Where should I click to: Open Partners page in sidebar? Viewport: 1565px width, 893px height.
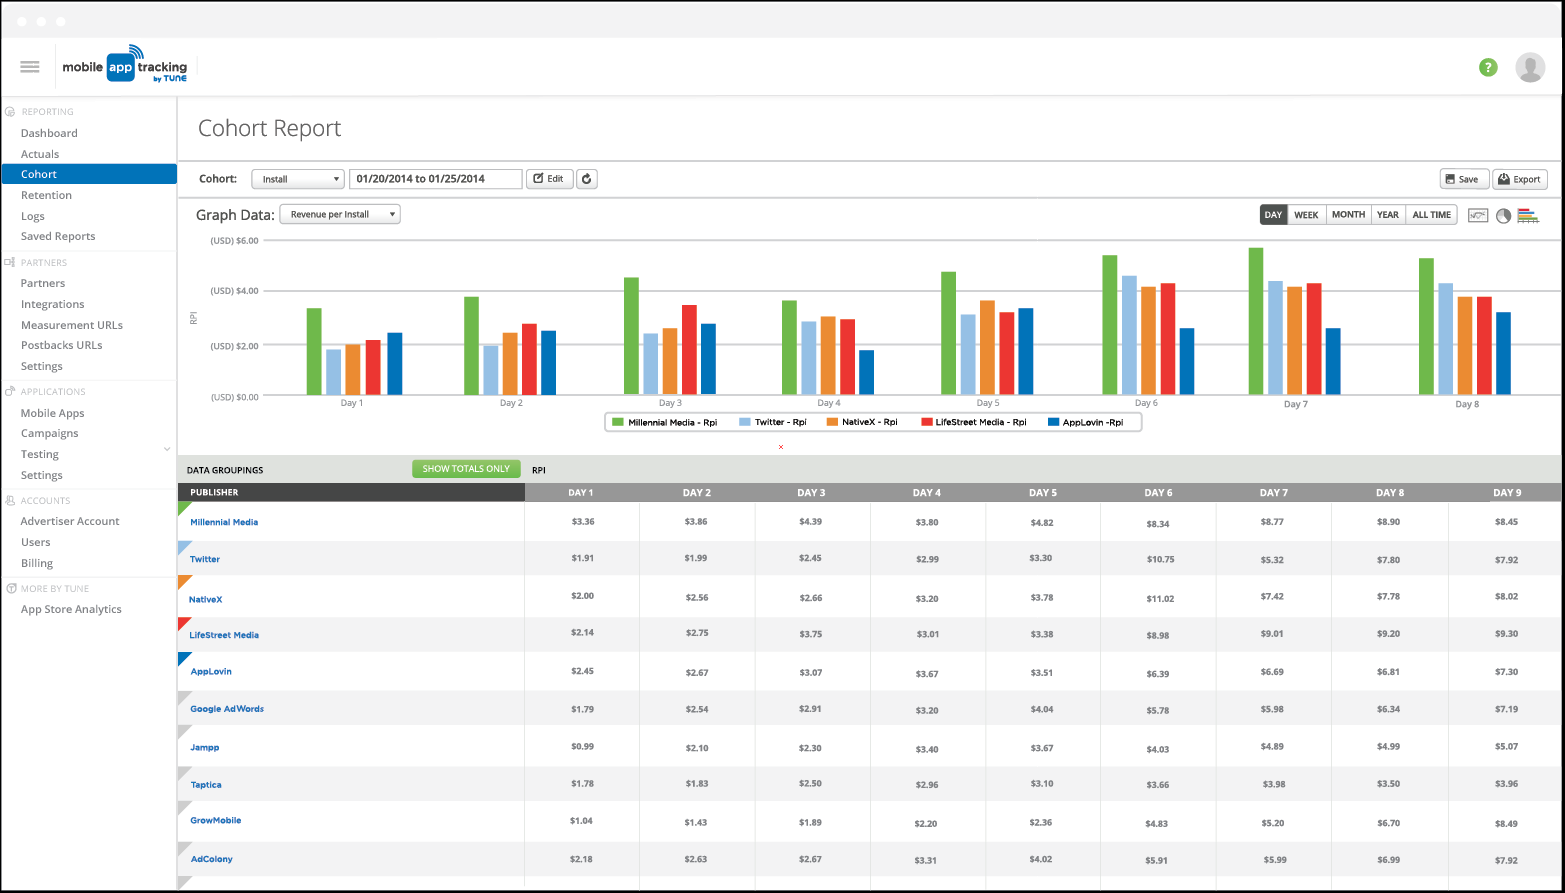(43, 283)
